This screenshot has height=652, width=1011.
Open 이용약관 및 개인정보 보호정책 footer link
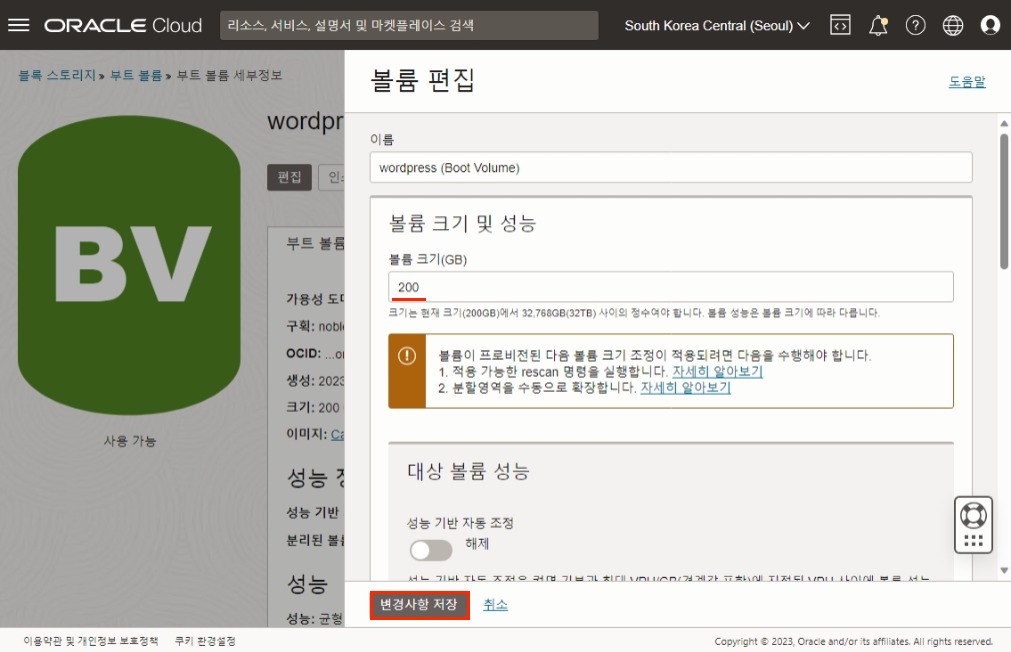(91, 640)
